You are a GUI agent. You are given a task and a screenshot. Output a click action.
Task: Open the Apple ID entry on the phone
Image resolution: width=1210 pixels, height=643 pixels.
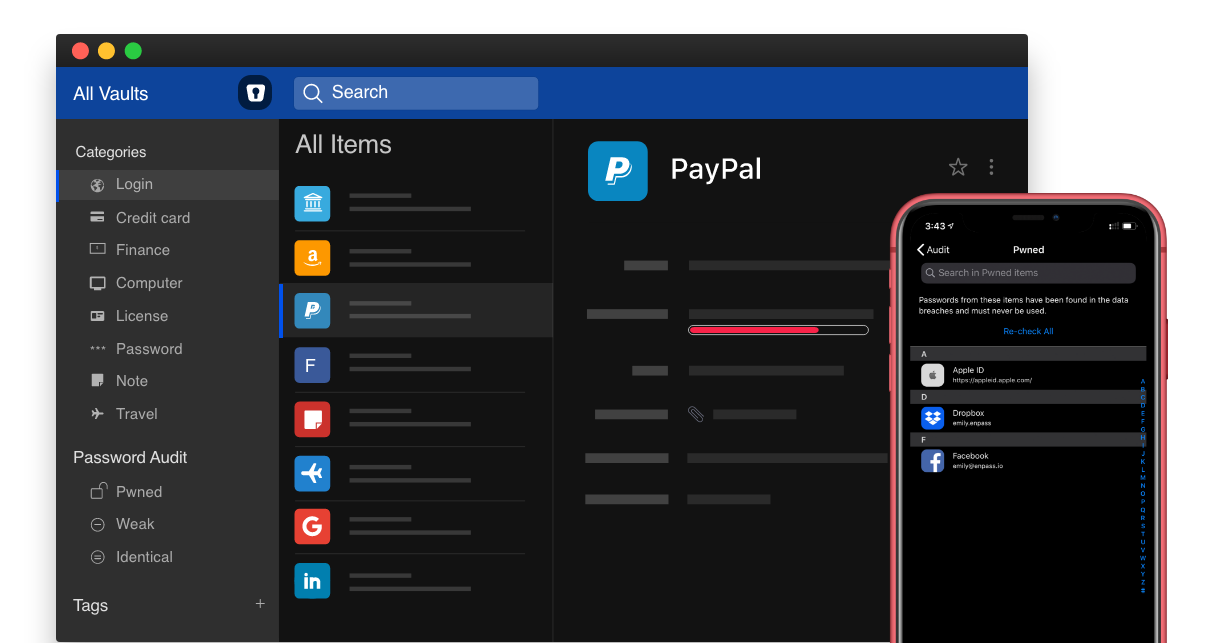click(1028, 375)
